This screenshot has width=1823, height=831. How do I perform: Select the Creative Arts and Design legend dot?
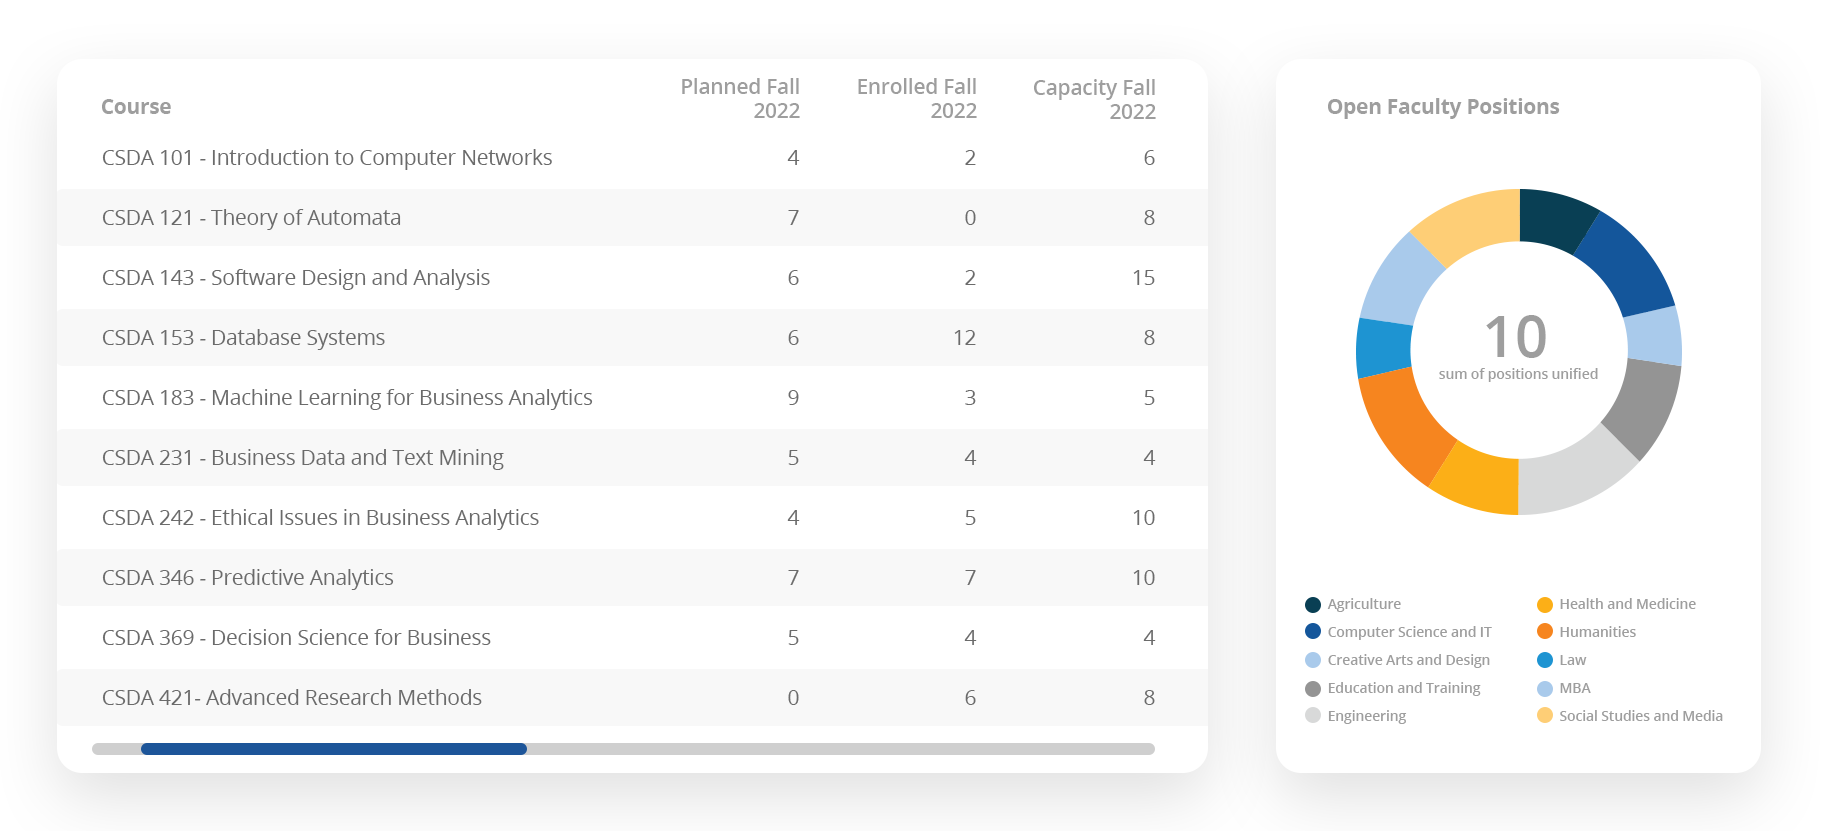(x=1313, y=660)
